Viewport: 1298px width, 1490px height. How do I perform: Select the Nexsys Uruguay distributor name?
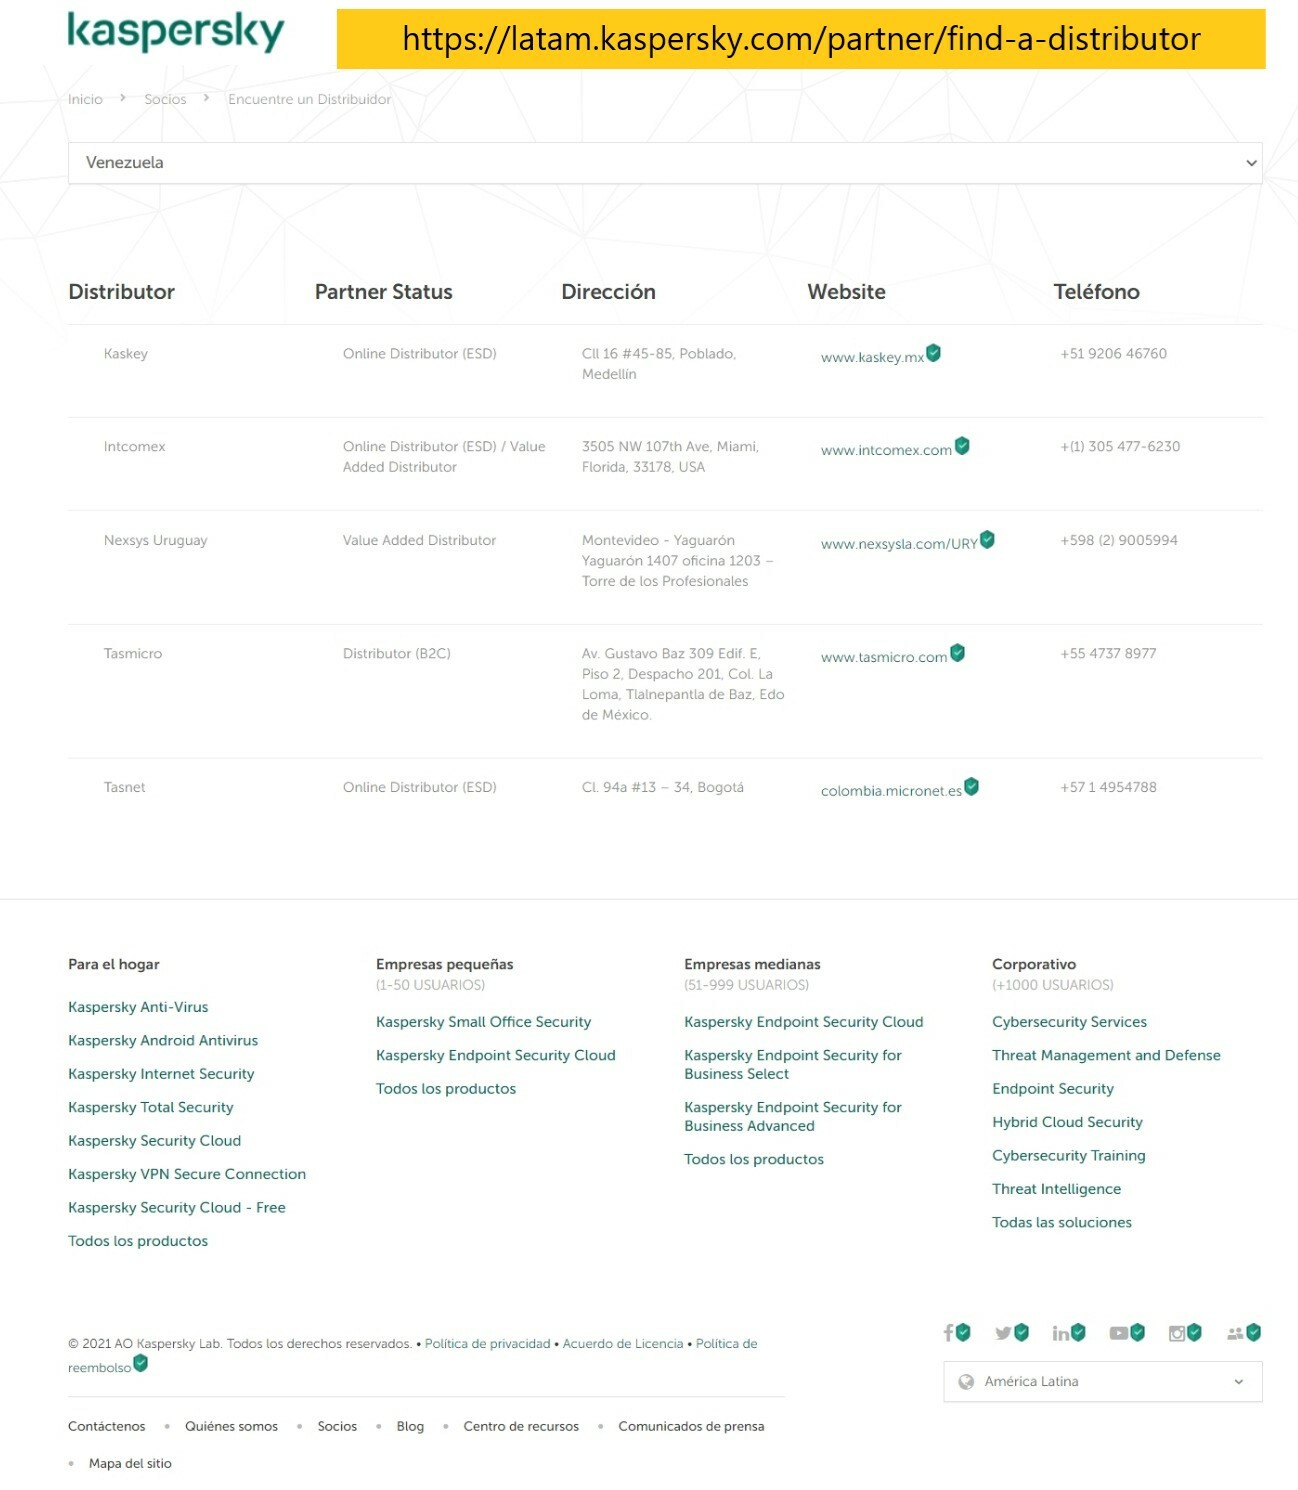[x=155, y=540]
